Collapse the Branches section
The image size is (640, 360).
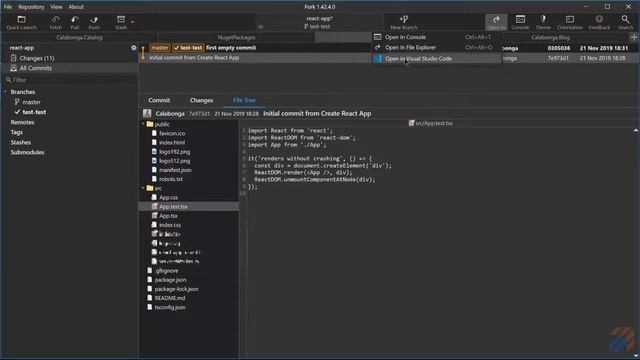[x=5, y=92]
